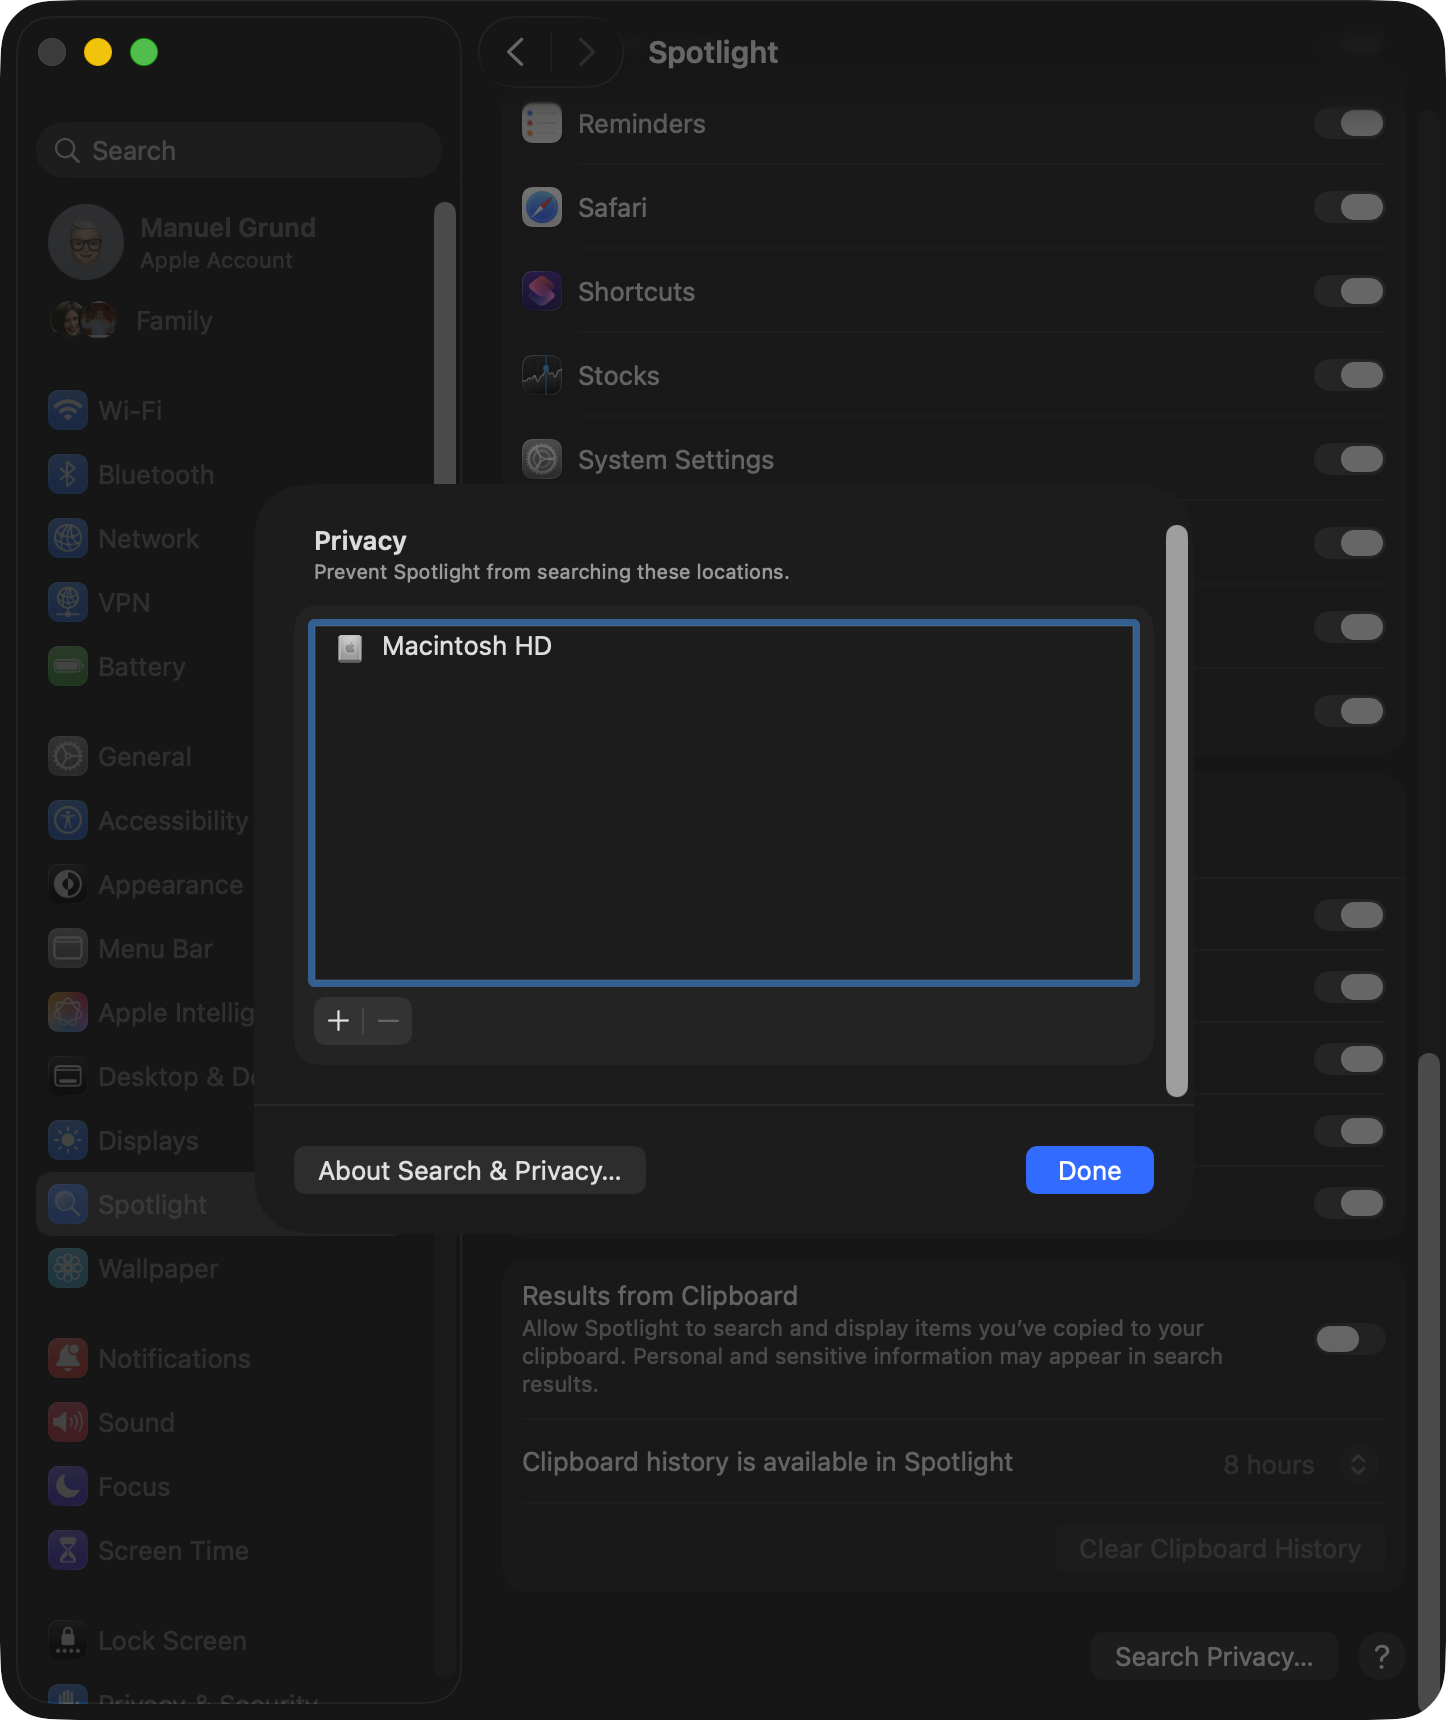Toggle the System Settings switch
1446x1720 pixels.
[x=1350, y=459]
